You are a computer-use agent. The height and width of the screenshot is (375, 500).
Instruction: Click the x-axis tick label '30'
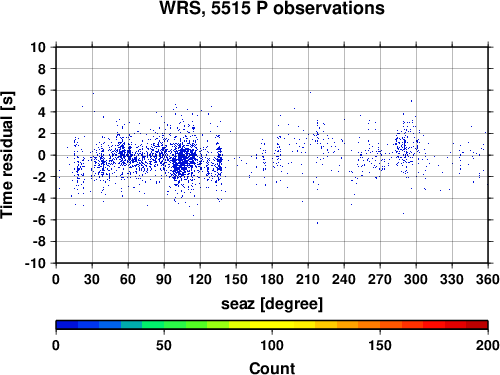(x=92, y=279)
